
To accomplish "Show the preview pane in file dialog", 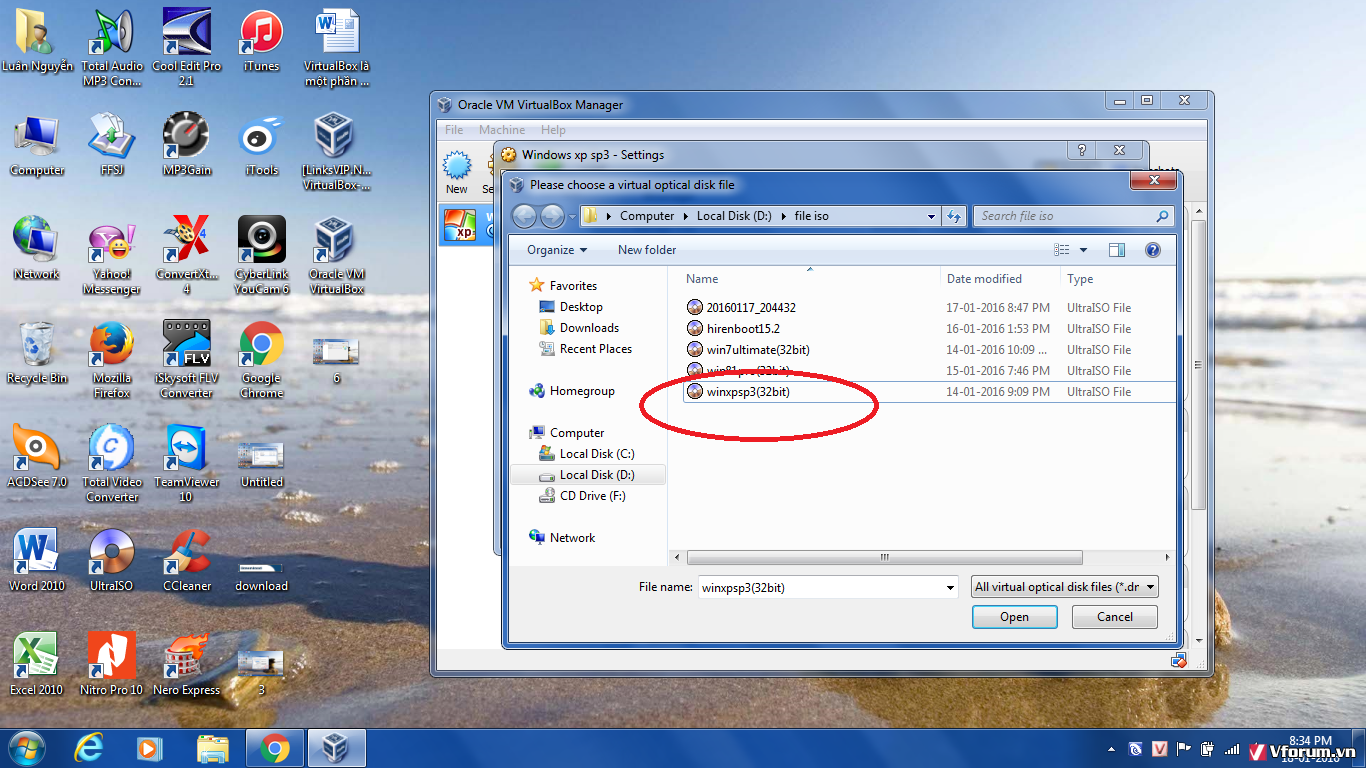I will [x=1117, y=250].
